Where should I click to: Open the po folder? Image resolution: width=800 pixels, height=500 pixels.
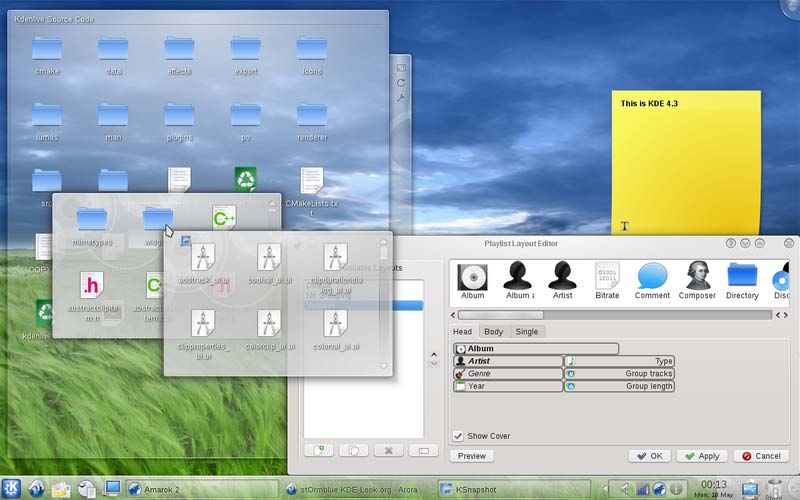(x=245, y=115)
